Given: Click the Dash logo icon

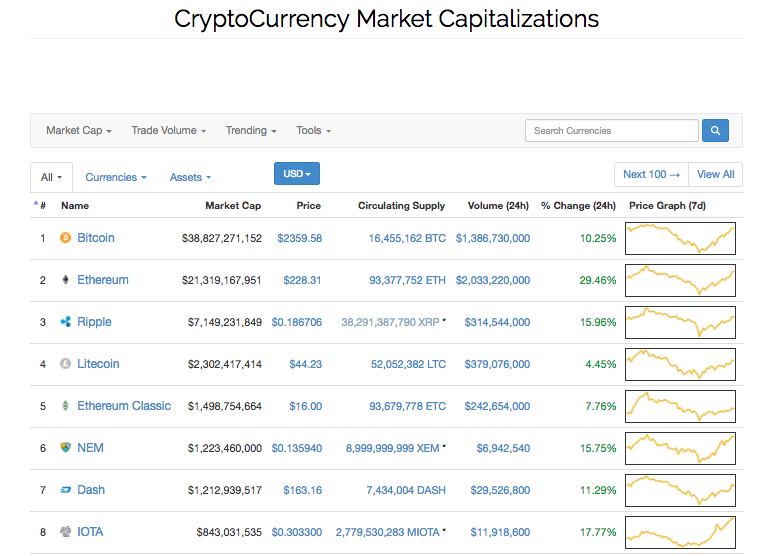Looking at the screenshot, I should pos(66,490).
